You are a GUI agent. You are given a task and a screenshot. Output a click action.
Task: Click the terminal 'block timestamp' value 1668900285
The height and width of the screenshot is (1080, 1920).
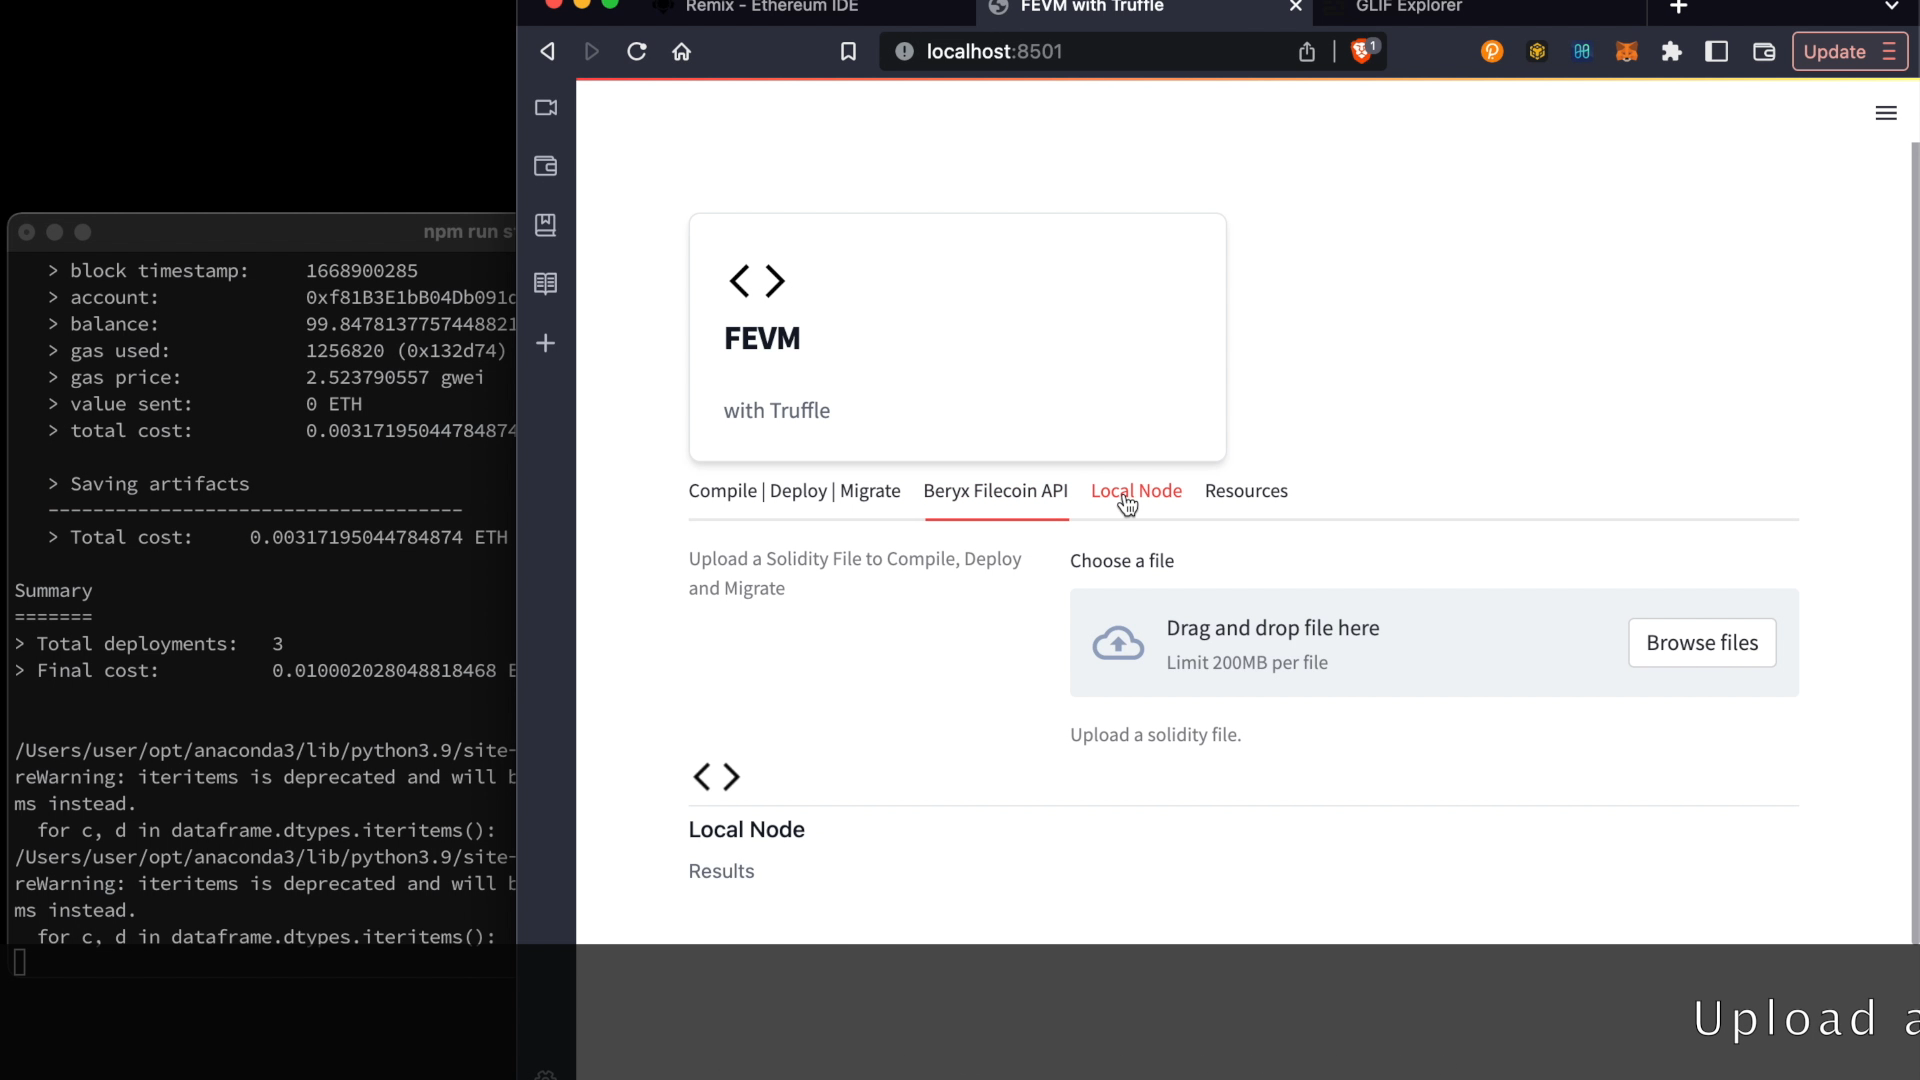click(362, 271)
